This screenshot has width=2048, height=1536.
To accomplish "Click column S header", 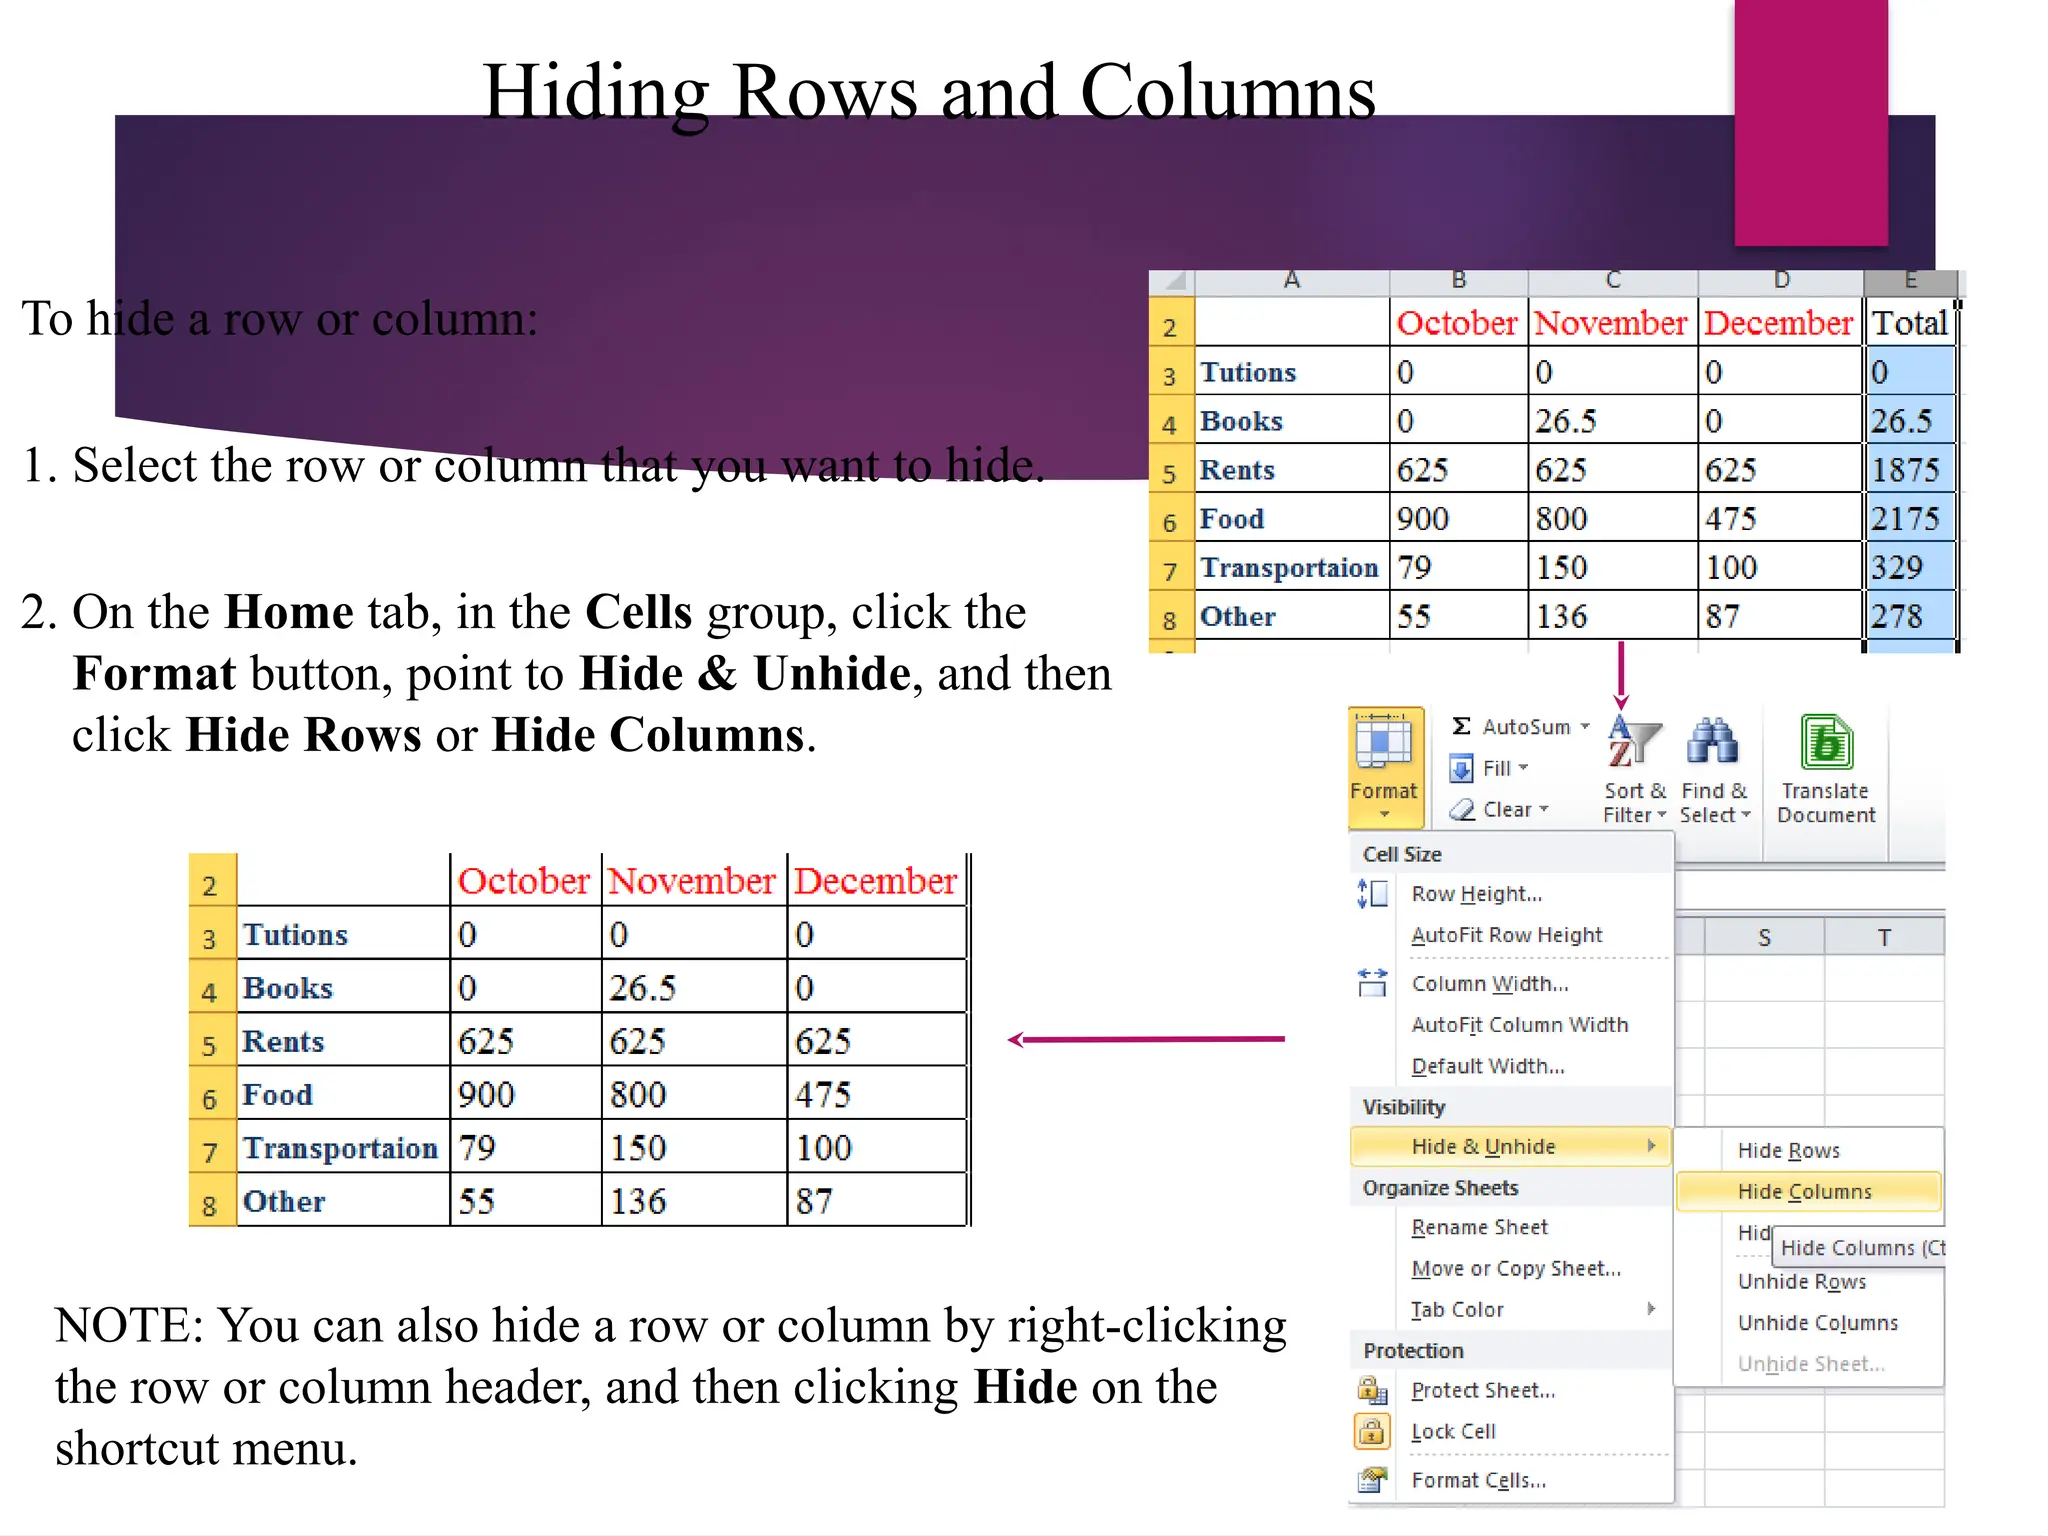I will 1764,938.
